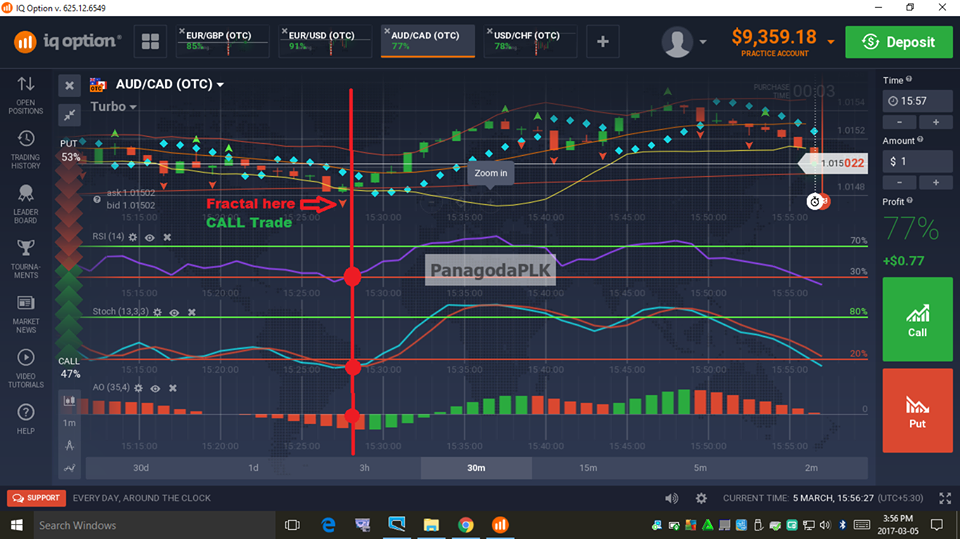Close the EUR/GBP (OTC) tab
960x539 pixels.
pyautogui.click(x=182, y=31)
